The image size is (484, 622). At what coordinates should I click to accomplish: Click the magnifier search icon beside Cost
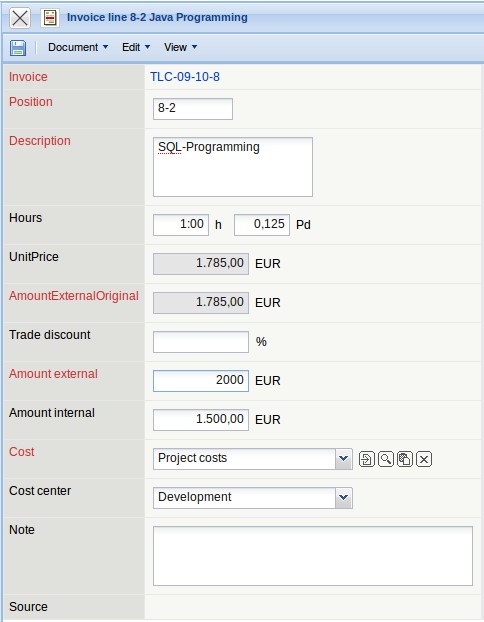pos(386,459)
